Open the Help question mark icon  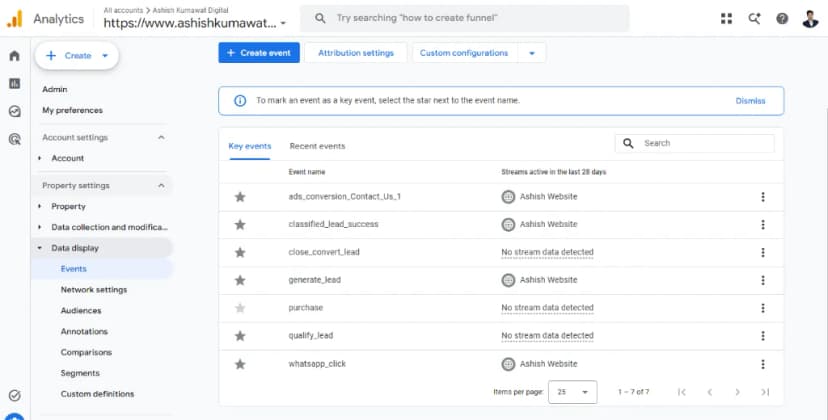(x=782, y=18)
